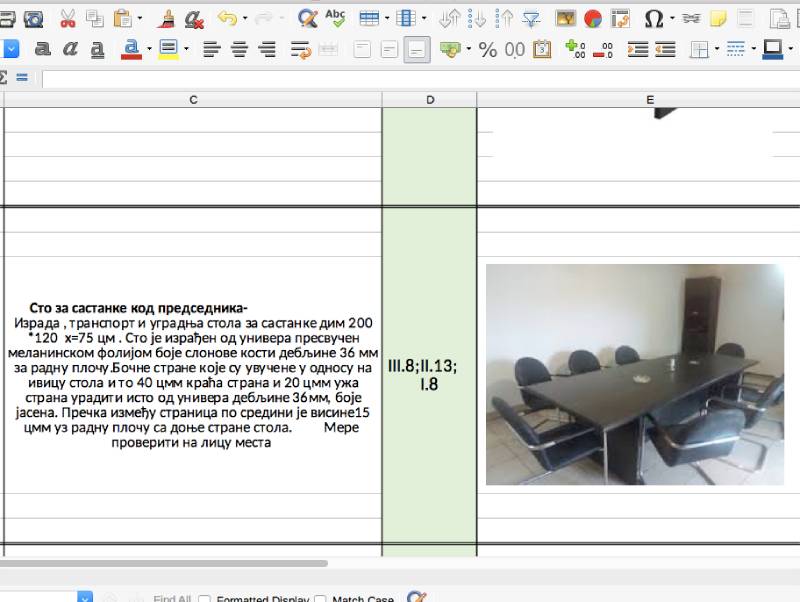Select the Clone Formatting paintbrush tool

(x=167, y=16)
